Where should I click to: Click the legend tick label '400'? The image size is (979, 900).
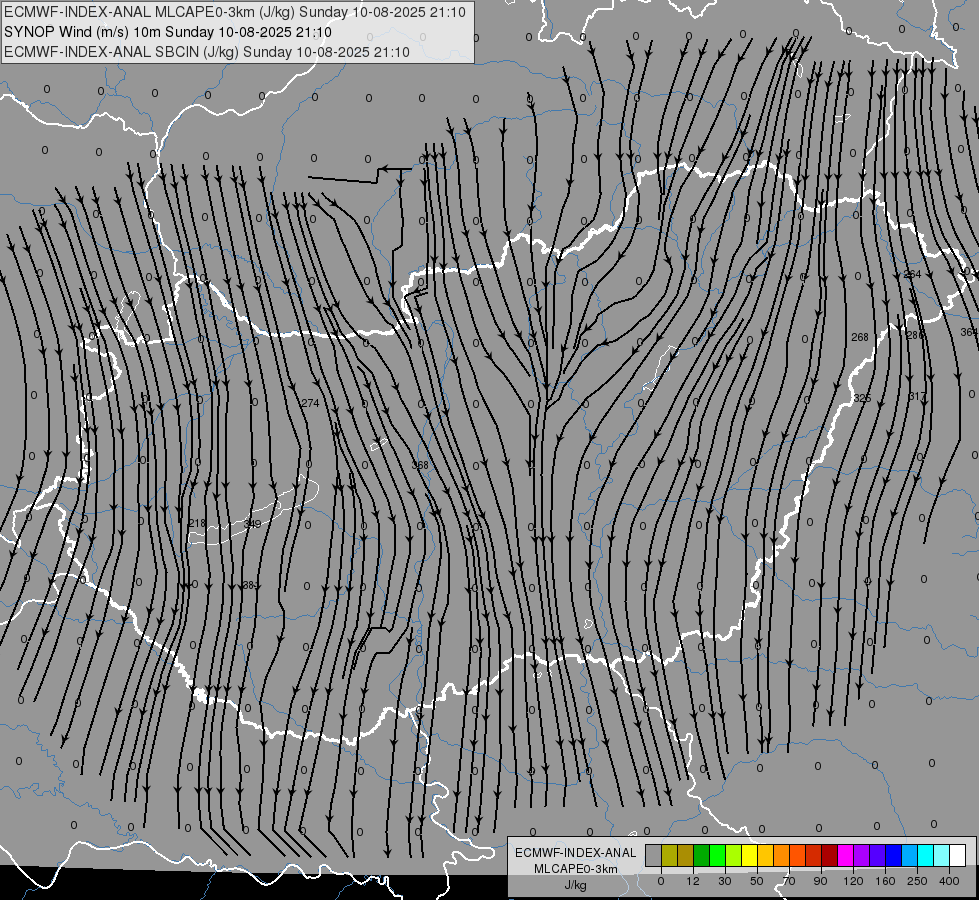[x=949, y=881]
